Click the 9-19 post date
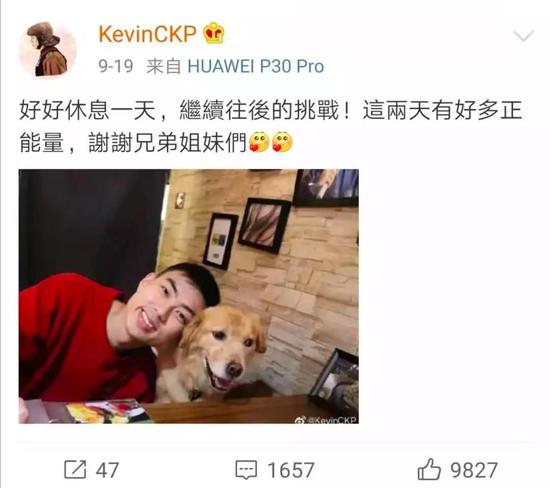 [x=116, y=66]
